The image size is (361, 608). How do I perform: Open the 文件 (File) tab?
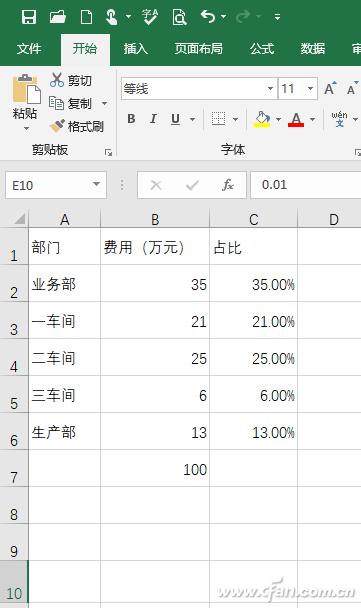(29, 48)
